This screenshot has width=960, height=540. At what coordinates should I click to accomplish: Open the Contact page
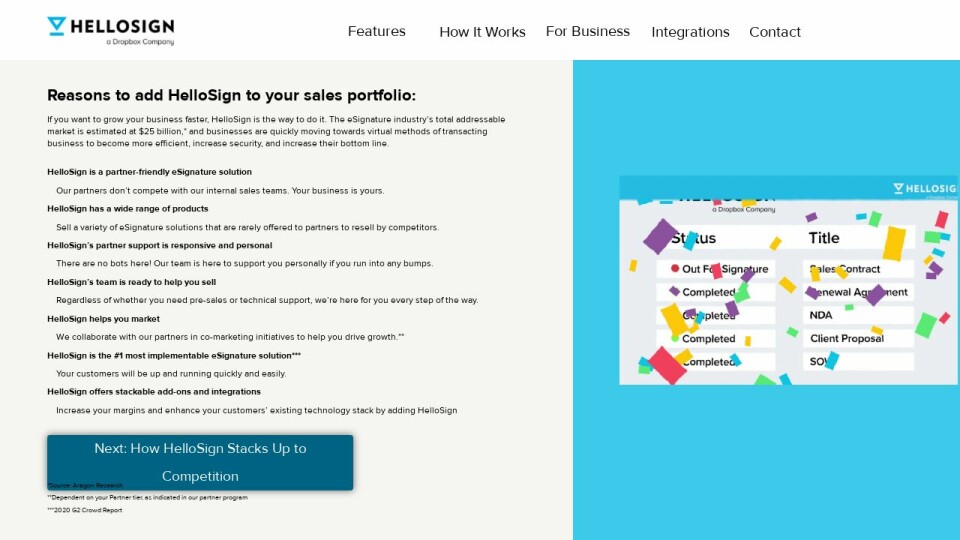coord(775,32)
